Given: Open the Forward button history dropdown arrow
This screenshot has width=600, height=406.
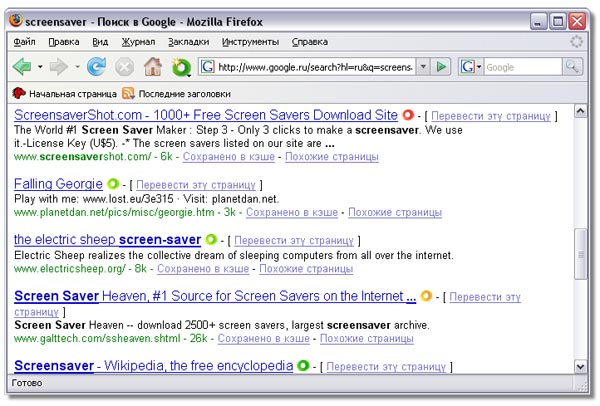Looking at the screenshot, I should [x=77, y=67].
